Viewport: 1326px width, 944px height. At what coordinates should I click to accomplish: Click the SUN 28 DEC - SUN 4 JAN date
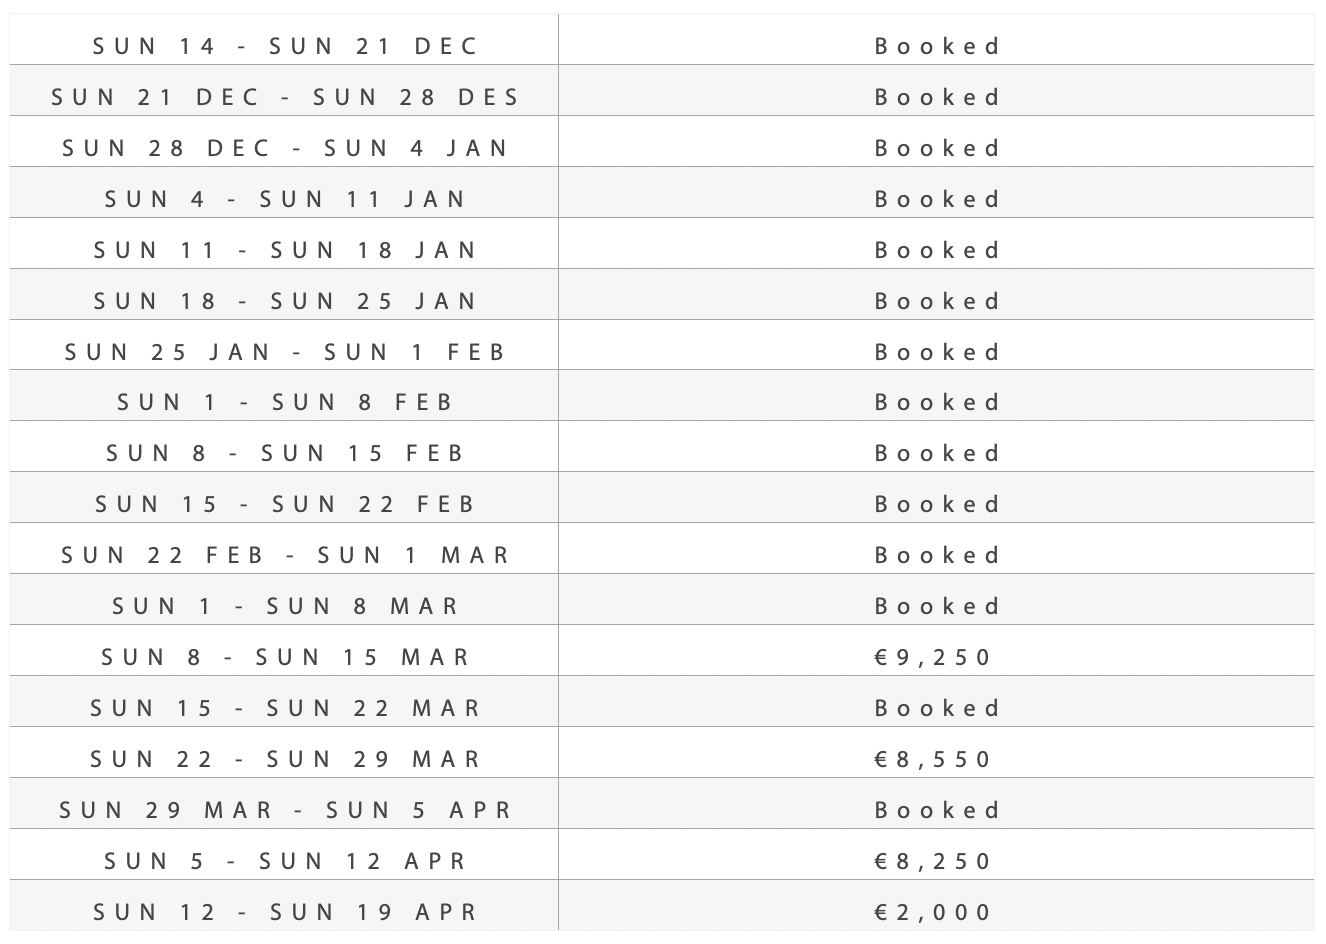286,148
